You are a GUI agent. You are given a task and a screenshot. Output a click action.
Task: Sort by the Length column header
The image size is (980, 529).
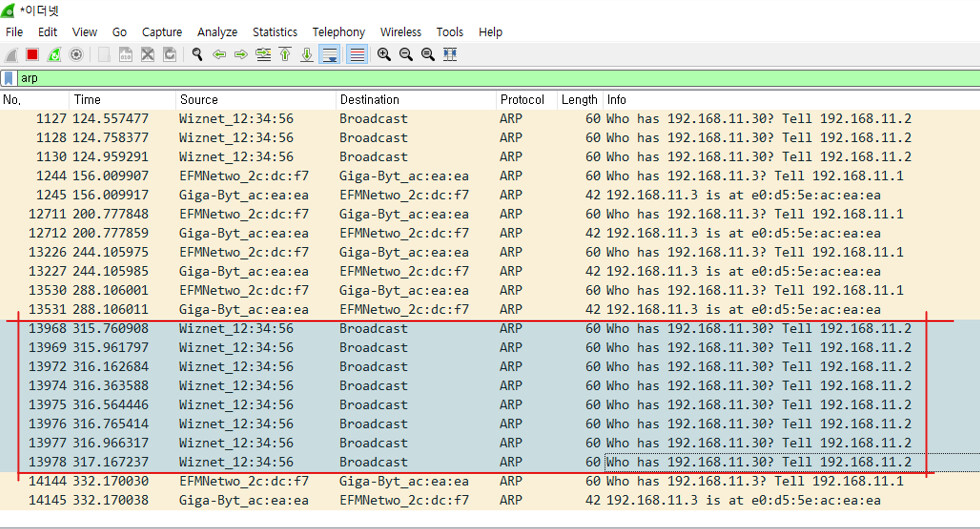click(x=579, y=99)
